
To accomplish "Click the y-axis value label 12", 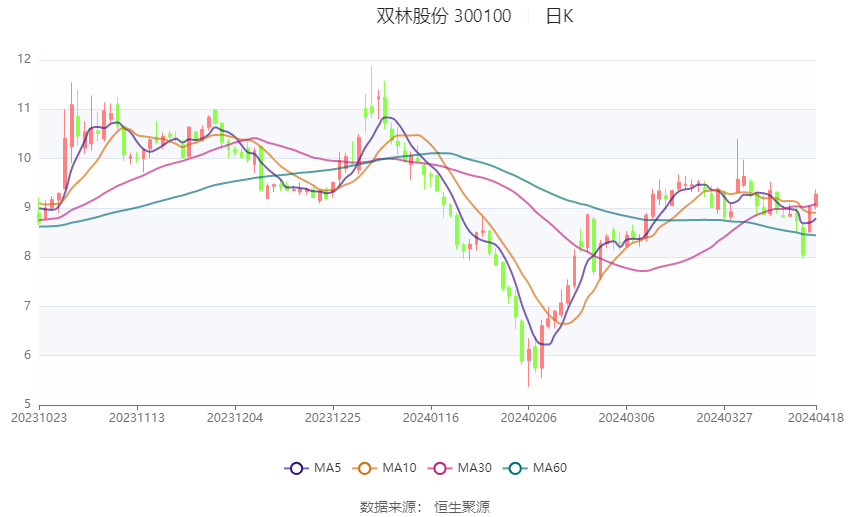I will [x=24, y=59].
